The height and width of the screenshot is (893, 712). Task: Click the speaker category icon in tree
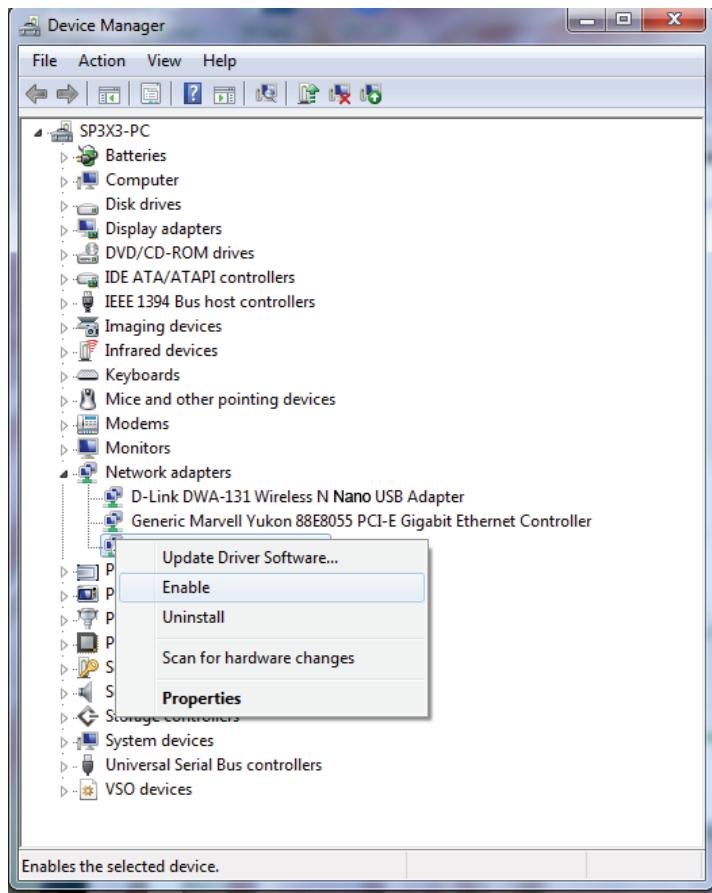(85, 692)
